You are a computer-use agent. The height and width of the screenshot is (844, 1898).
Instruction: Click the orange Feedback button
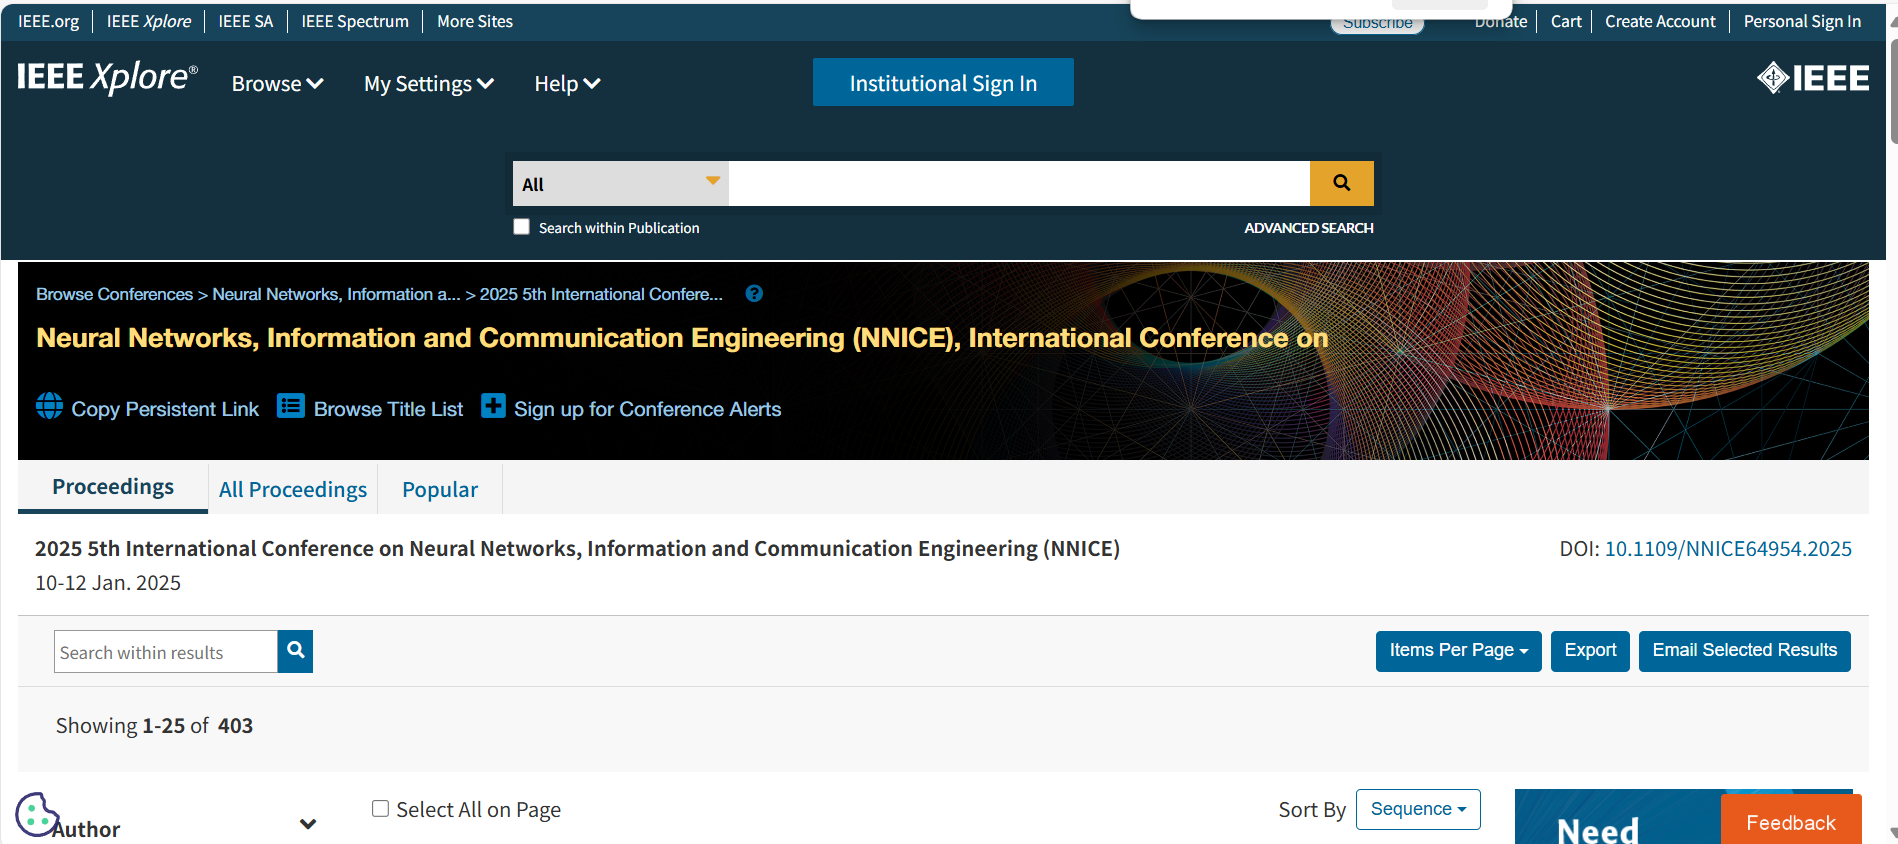(x=1791, y=820)
